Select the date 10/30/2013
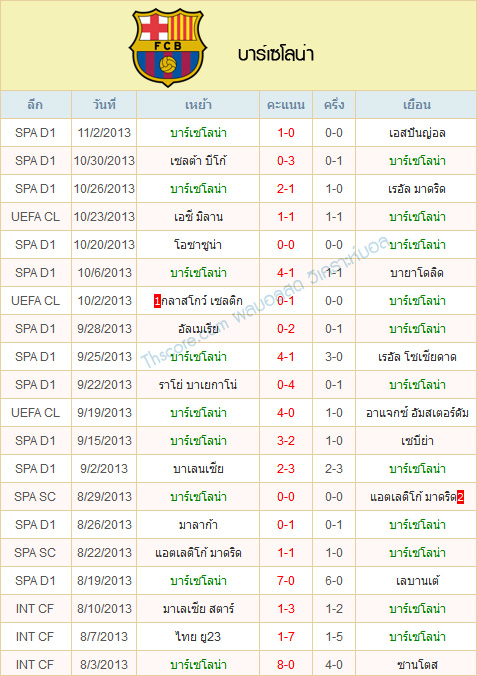477x676 pixels. (x=104, y=161)
